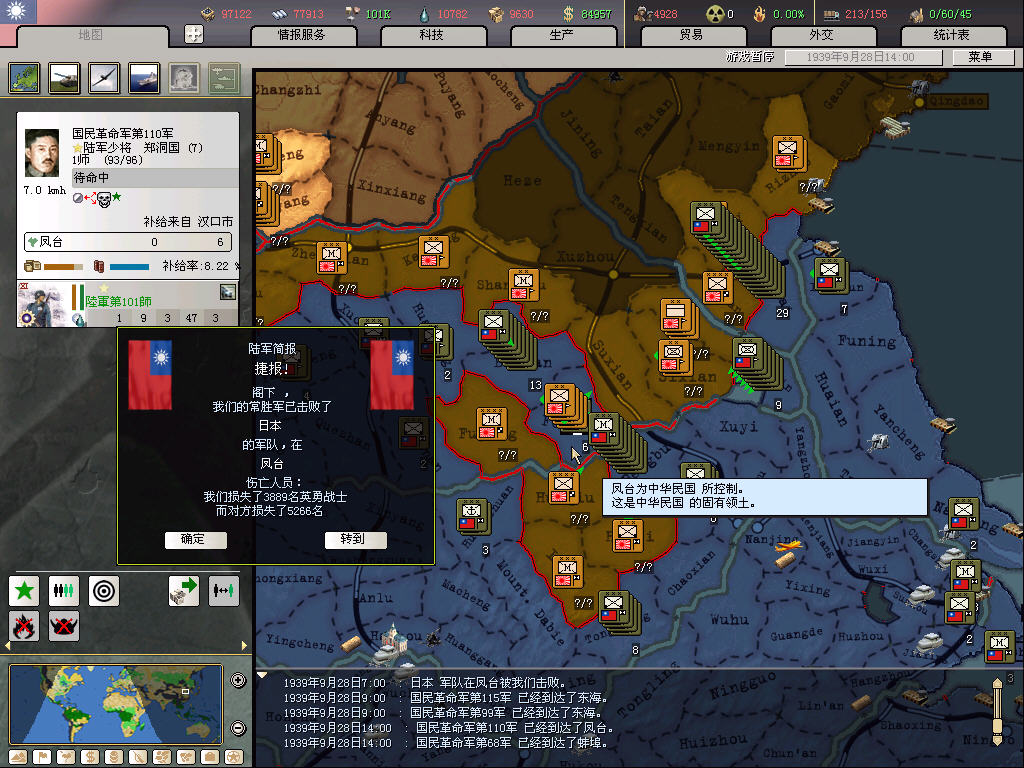This screenshot has width=1024, height=768.
Task: Click the money dollar icon beside 84957
Action: (x=569, y=14)
